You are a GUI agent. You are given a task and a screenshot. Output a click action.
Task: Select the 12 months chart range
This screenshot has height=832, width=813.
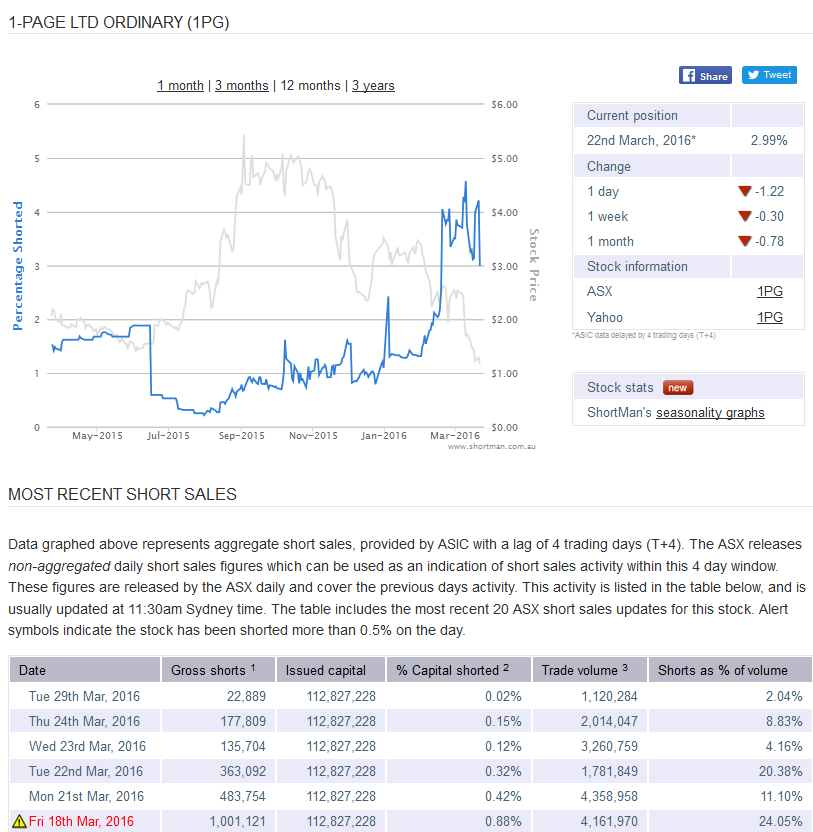point(310,85)
